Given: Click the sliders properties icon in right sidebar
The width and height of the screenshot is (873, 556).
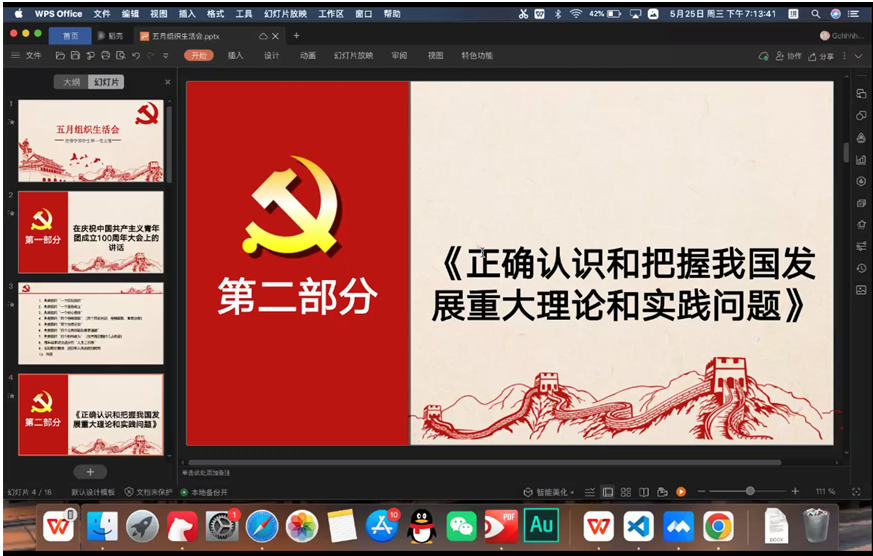Looking at the screenshot, I should tap(861, 247).
